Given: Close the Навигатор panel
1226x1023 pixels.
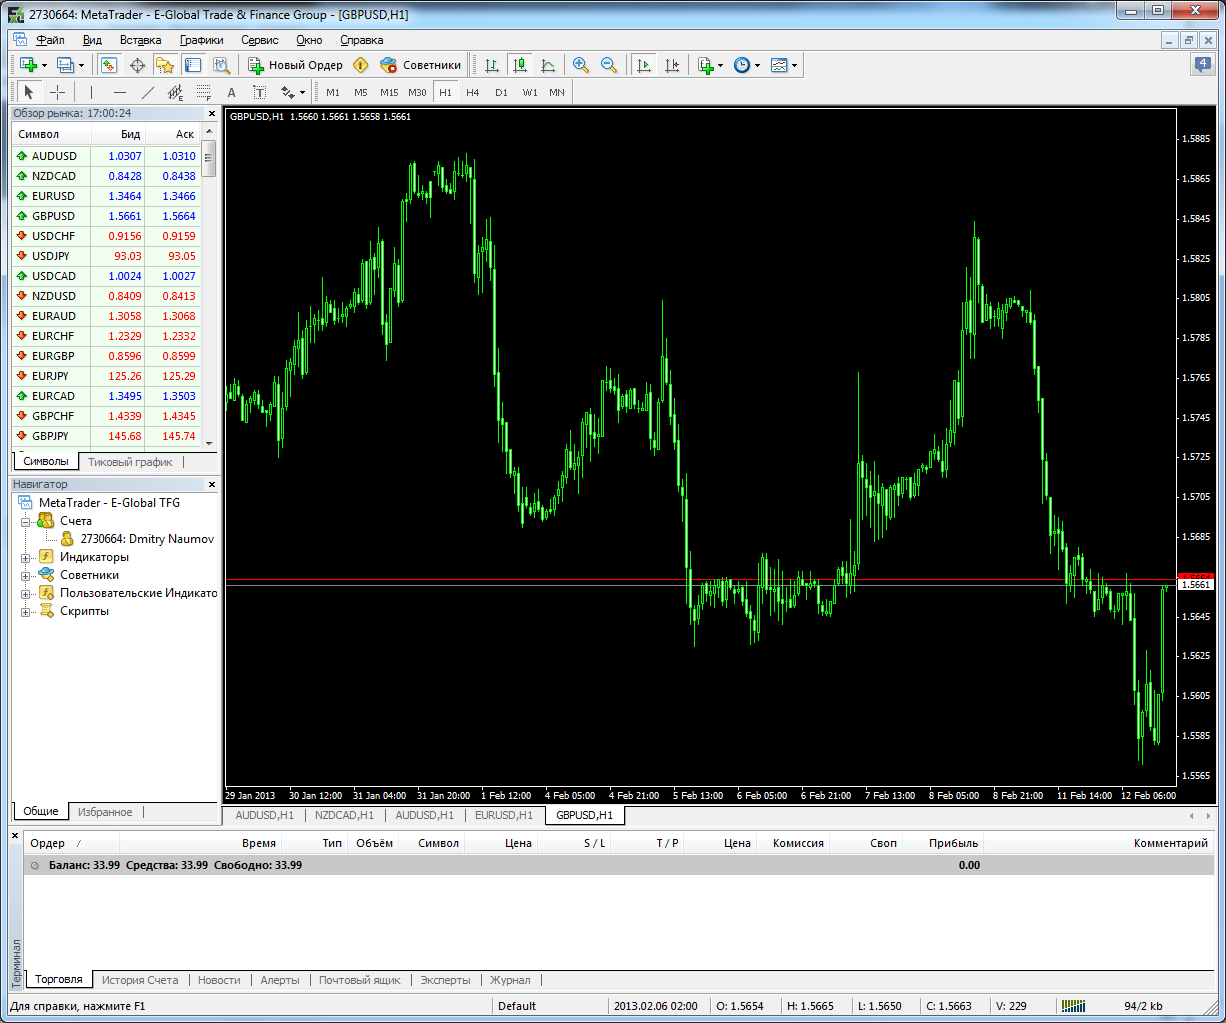Looking at the screenshot, I should 211,484.
